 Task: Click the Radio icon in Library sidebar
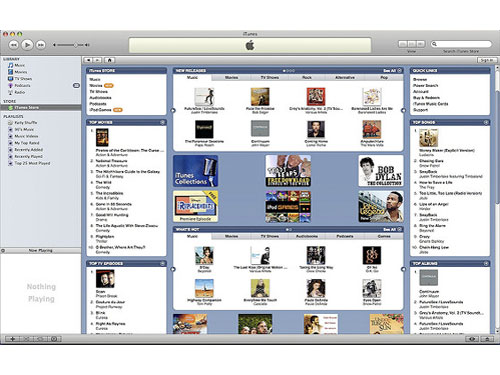10,92
